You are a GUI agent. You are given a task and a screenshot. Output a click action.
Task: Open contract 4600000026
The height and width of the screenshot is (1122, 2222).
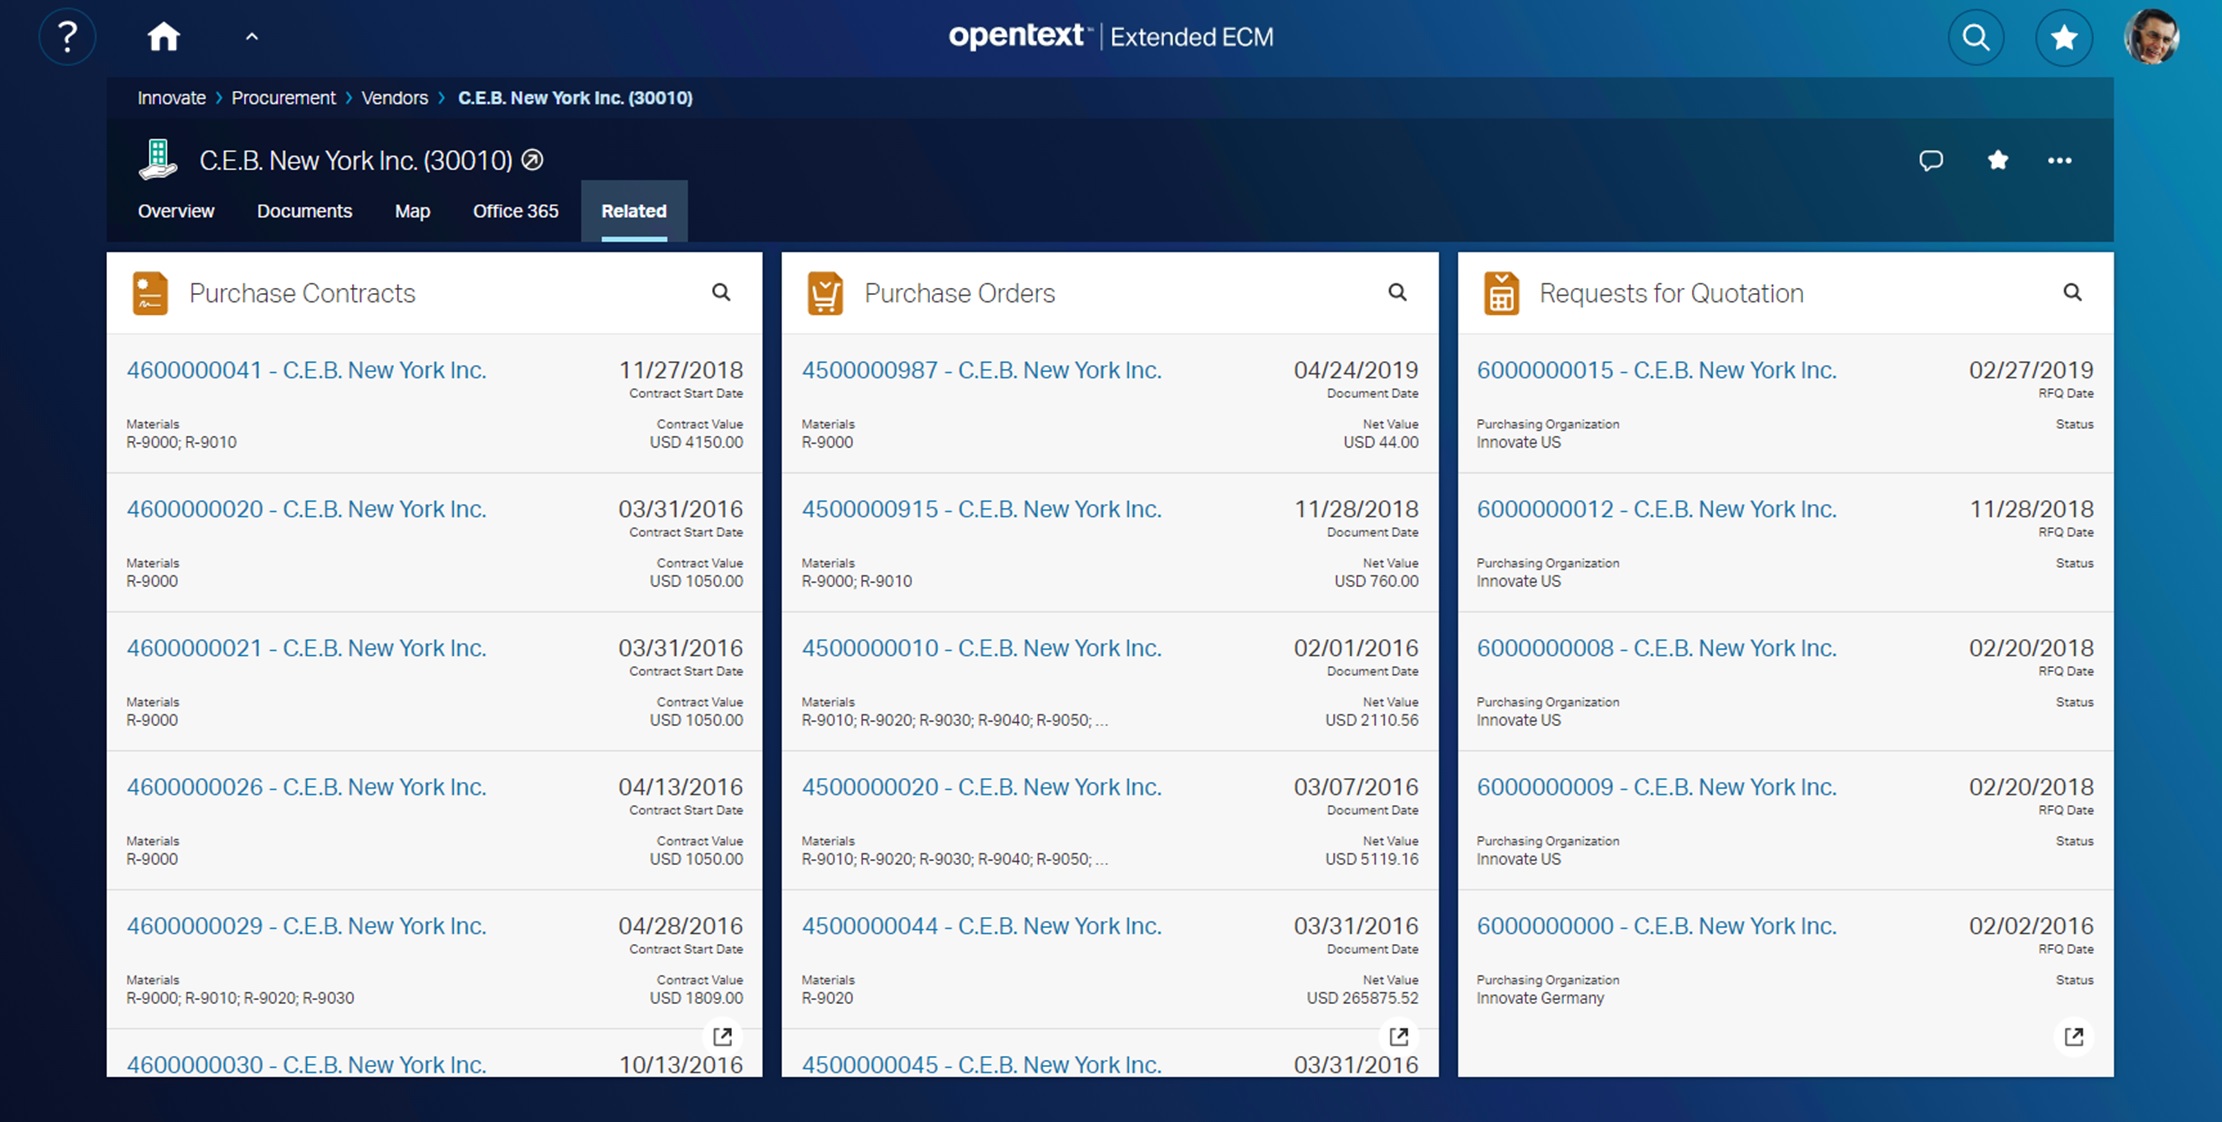[x=306, y=787]
